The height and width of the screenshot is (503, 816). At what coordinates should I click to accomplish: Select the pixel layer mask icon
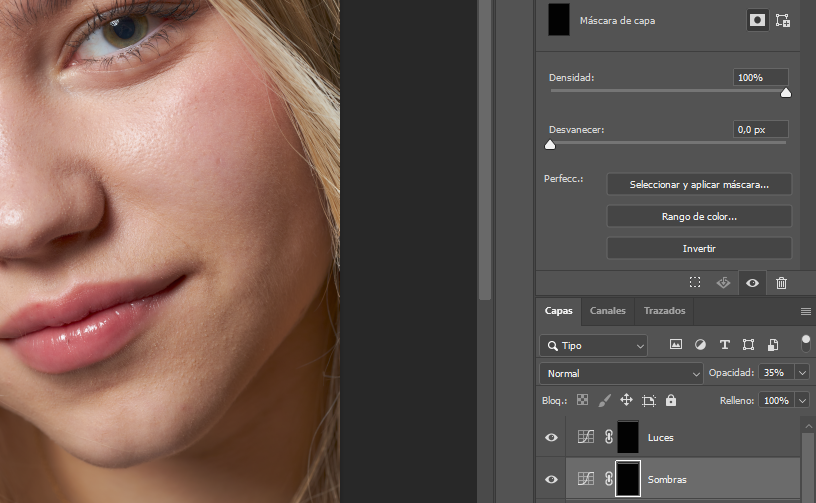[758, 20]
